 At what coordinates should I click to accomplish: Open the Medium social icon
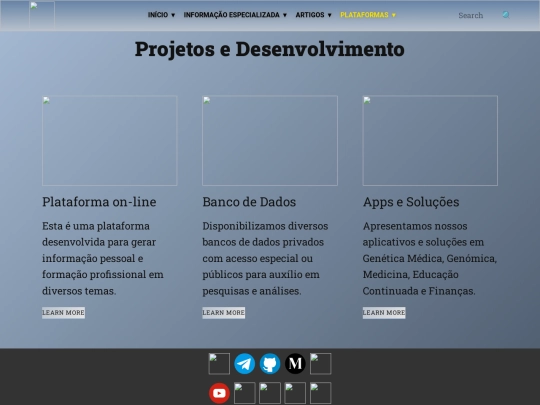[x=295, y=364]
